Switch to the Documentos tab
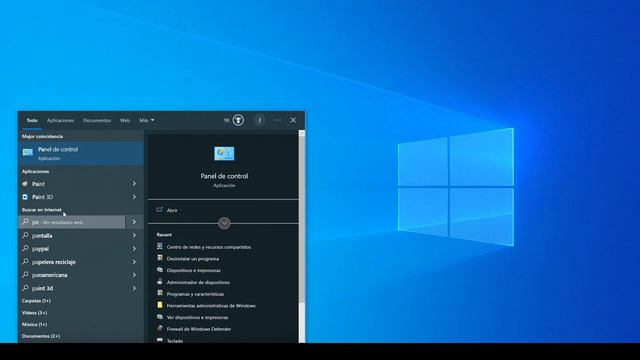 [x=97, y=120]
